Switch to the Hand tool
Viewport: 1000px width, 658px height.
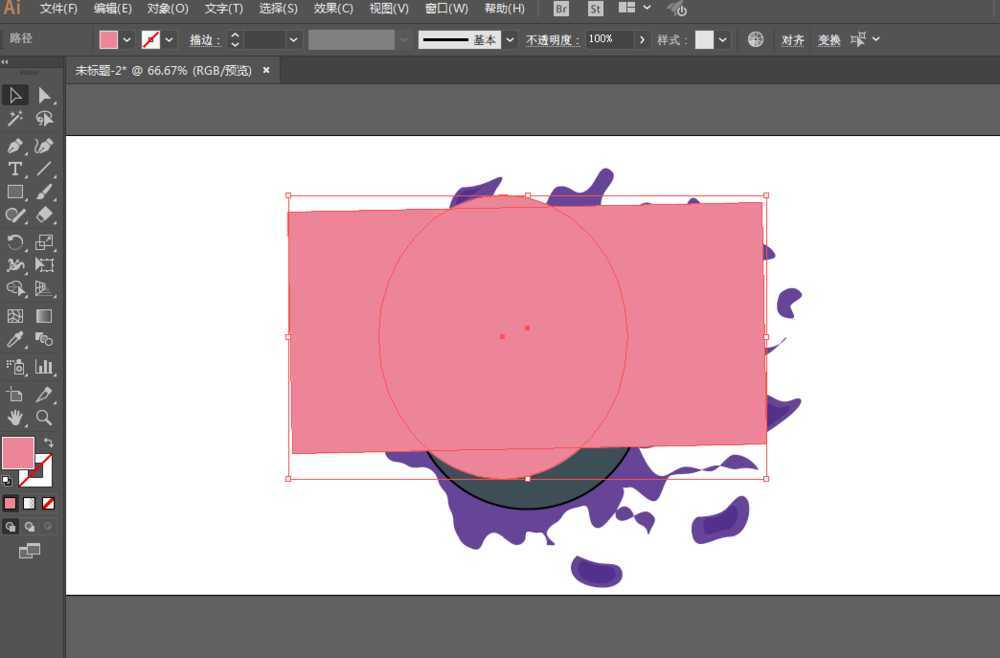[15, 418]
